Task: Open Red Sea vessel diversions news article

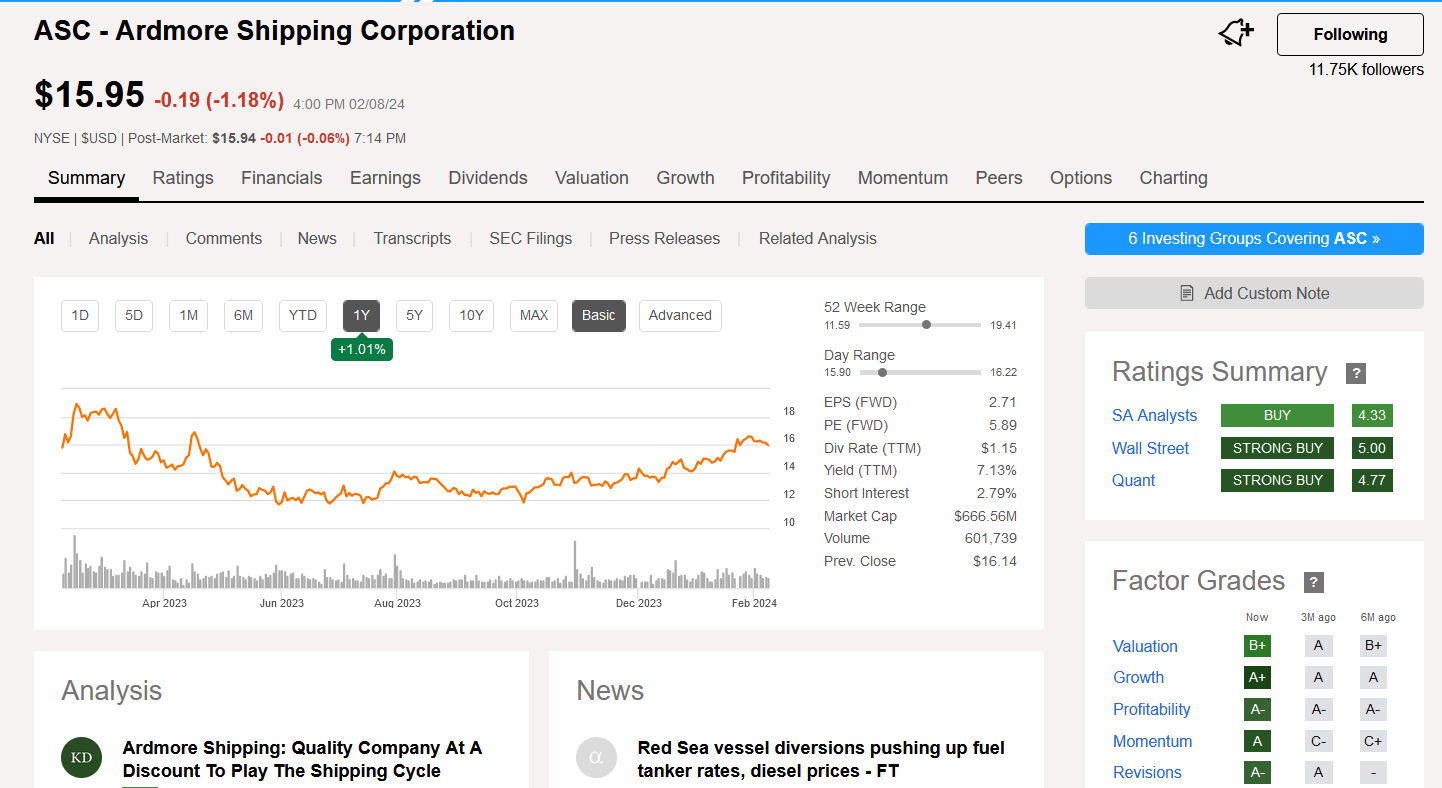Action: pyautogui.click(x=821, y=759)
